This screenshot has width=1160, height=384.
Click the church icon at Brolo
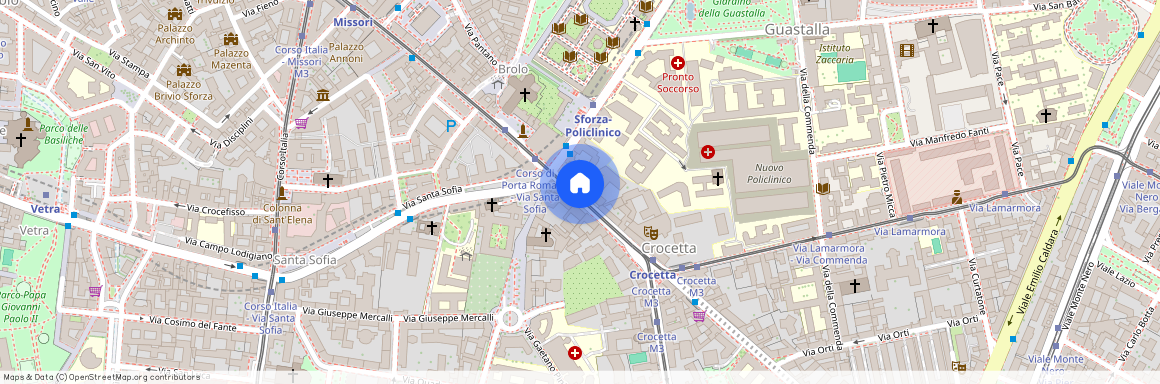[x=525, y=95]
